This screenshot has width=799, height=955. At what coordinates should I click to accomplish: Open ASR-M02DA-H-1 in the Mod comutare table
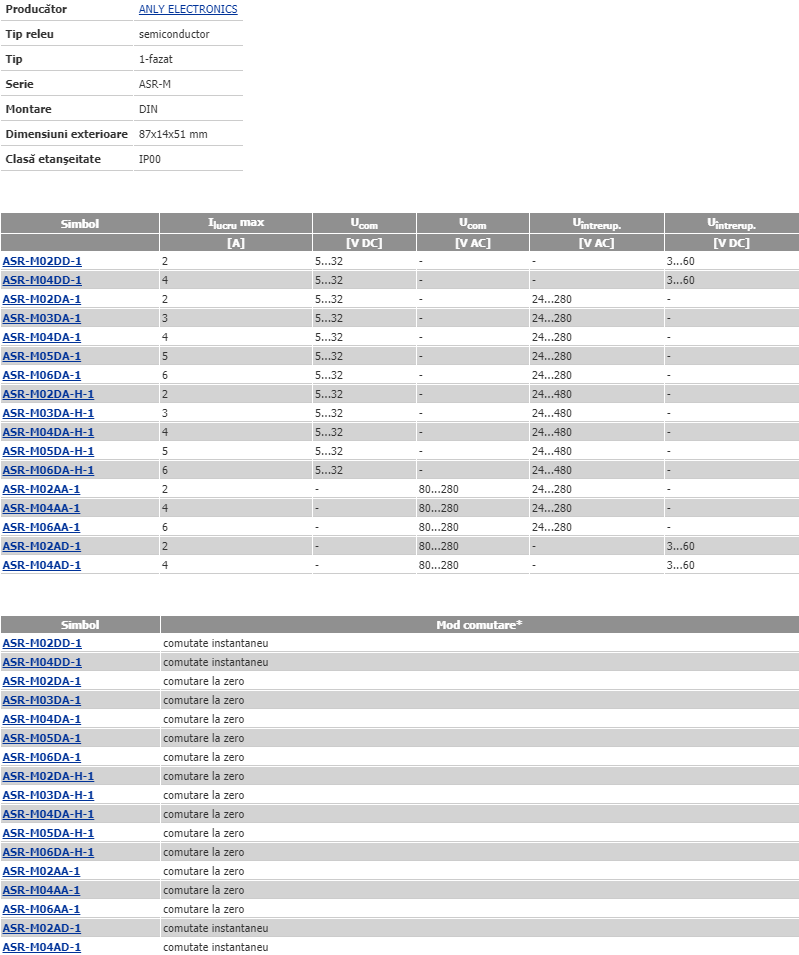pos(49,777)
